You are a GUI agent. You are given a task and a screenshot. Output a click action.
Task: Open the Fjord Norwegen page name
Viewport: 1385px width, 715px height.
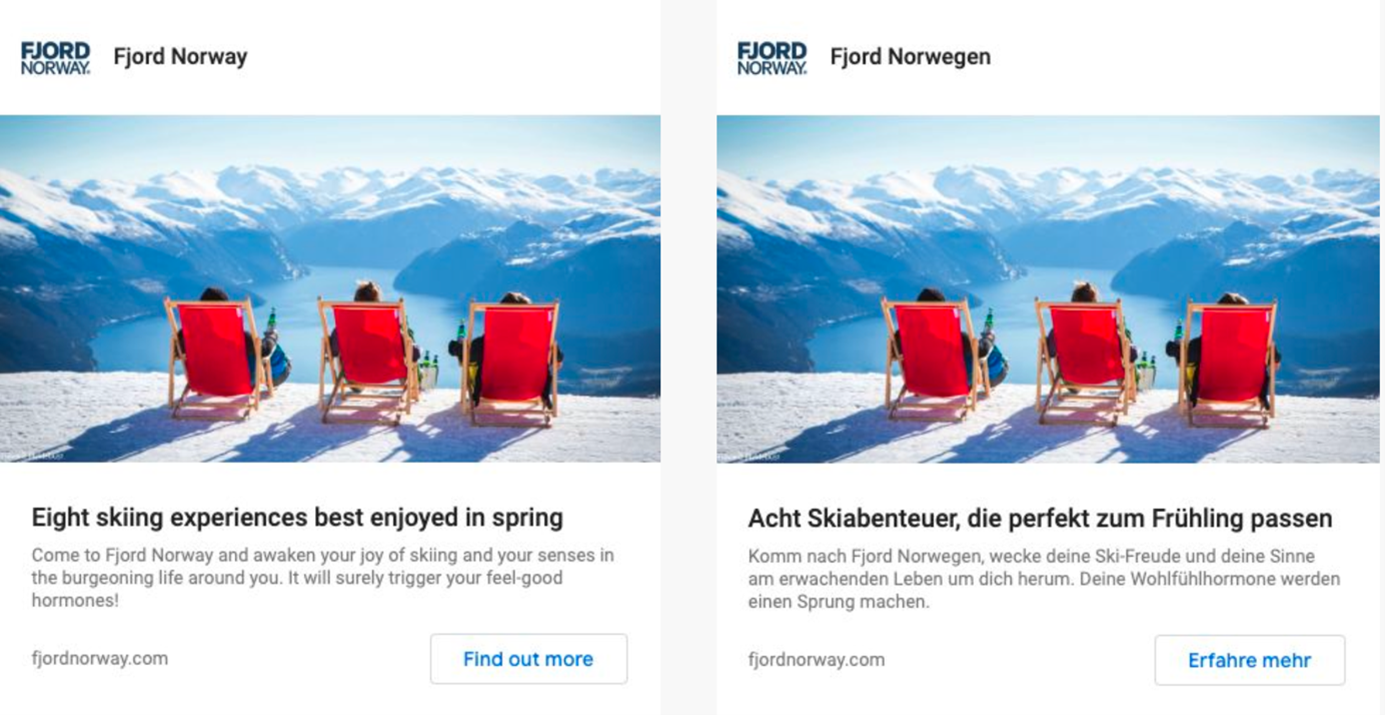910,57
